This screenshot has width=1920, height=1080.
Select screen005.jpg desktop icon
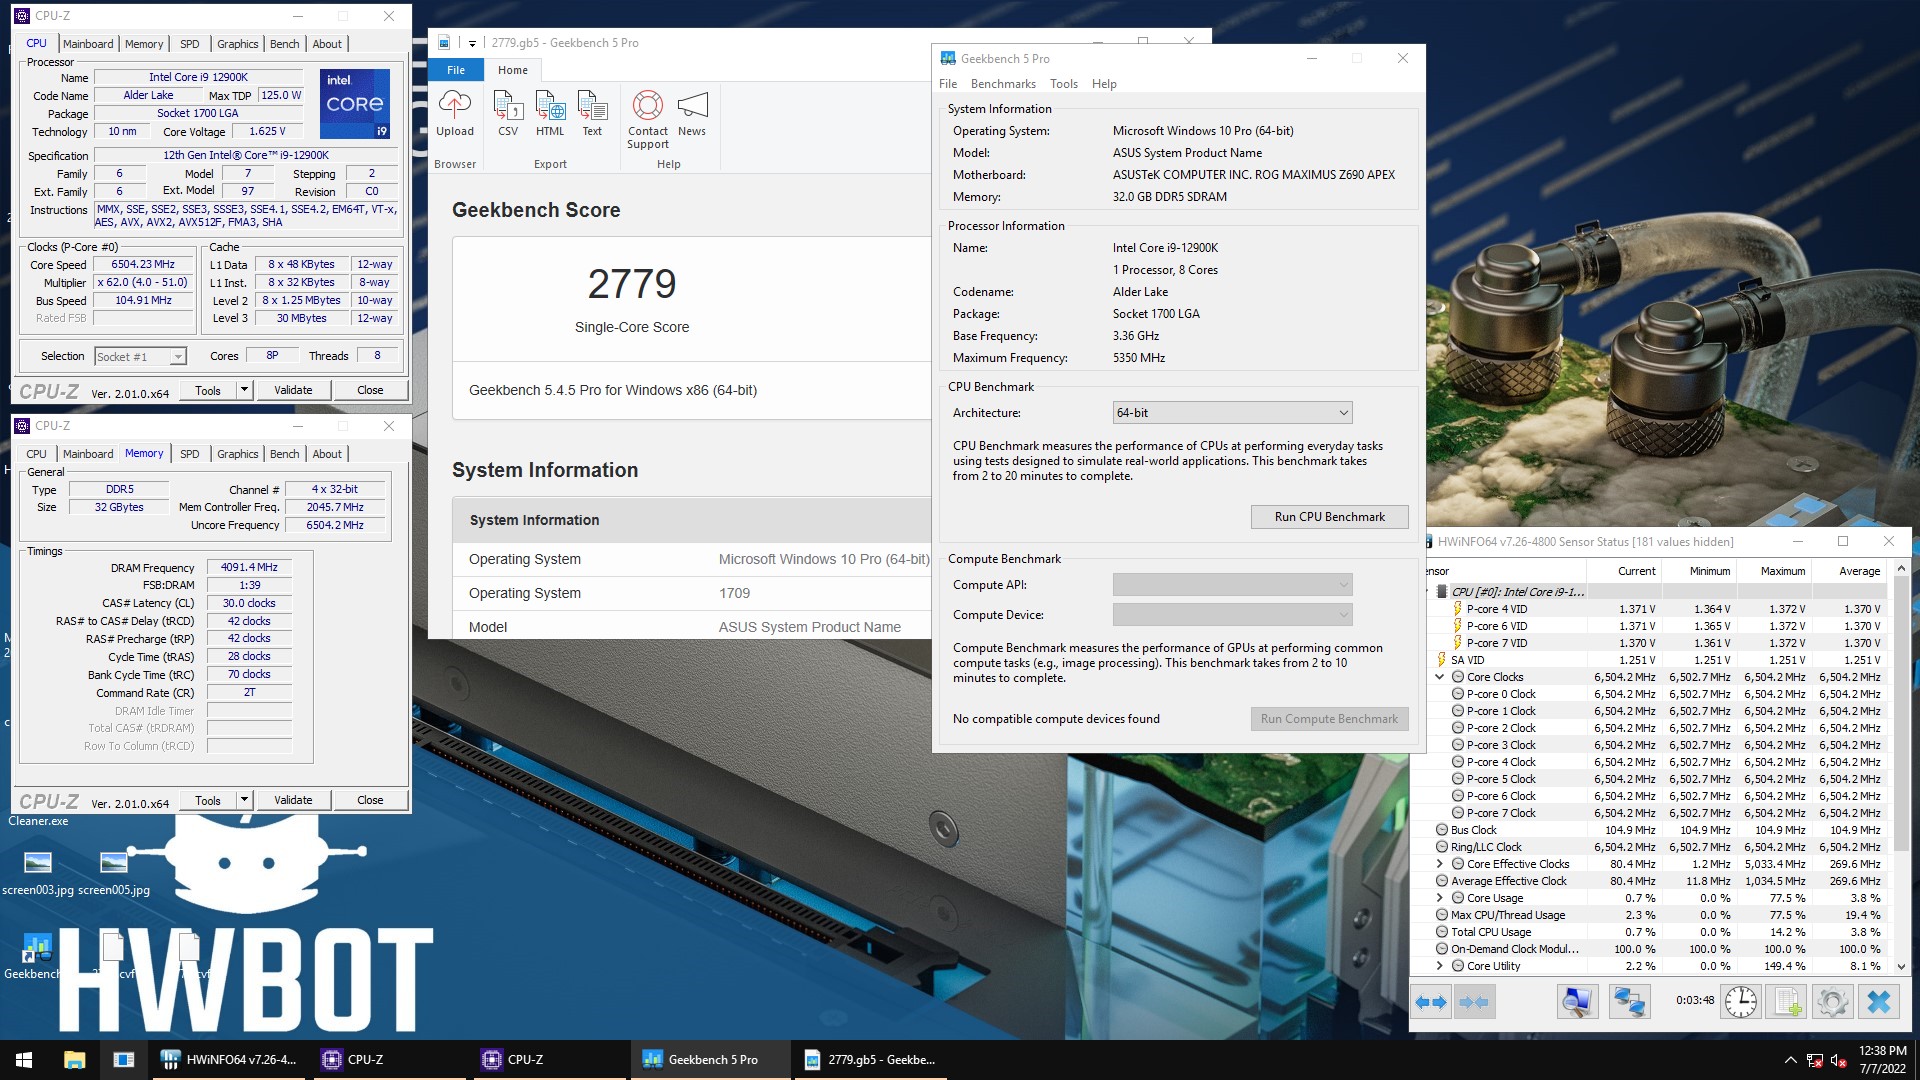pos(114,872)
